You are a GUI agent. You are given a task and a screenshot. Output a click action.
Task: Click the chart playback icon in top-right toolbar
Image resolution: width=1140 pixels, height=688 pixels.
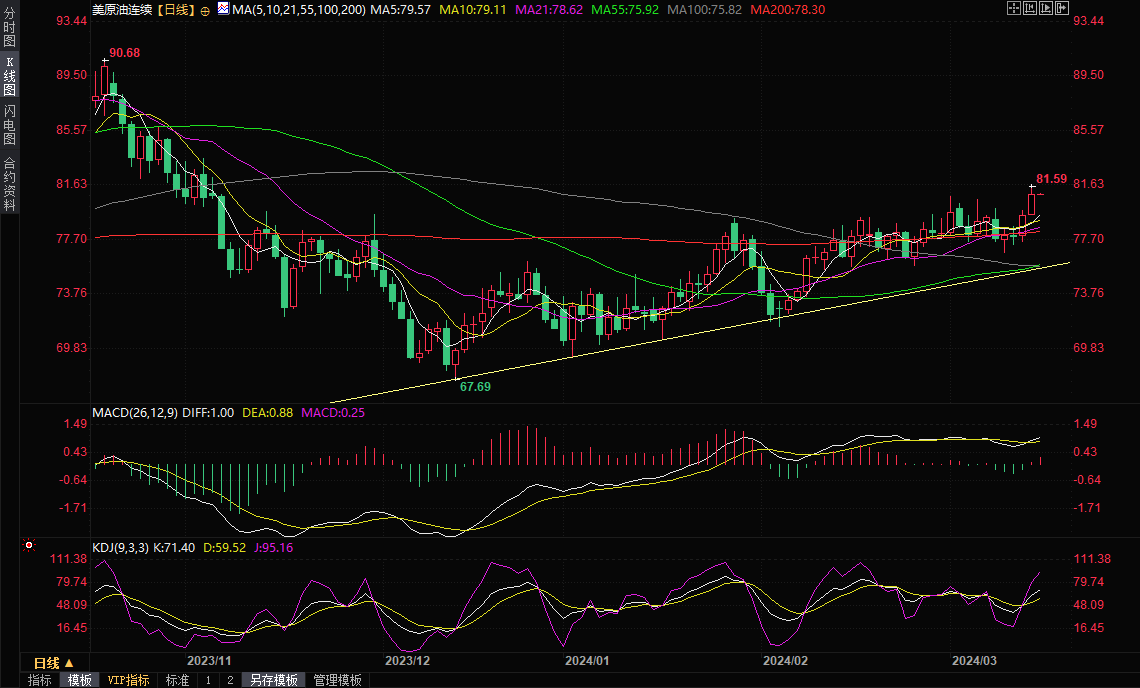point(1045,8)
